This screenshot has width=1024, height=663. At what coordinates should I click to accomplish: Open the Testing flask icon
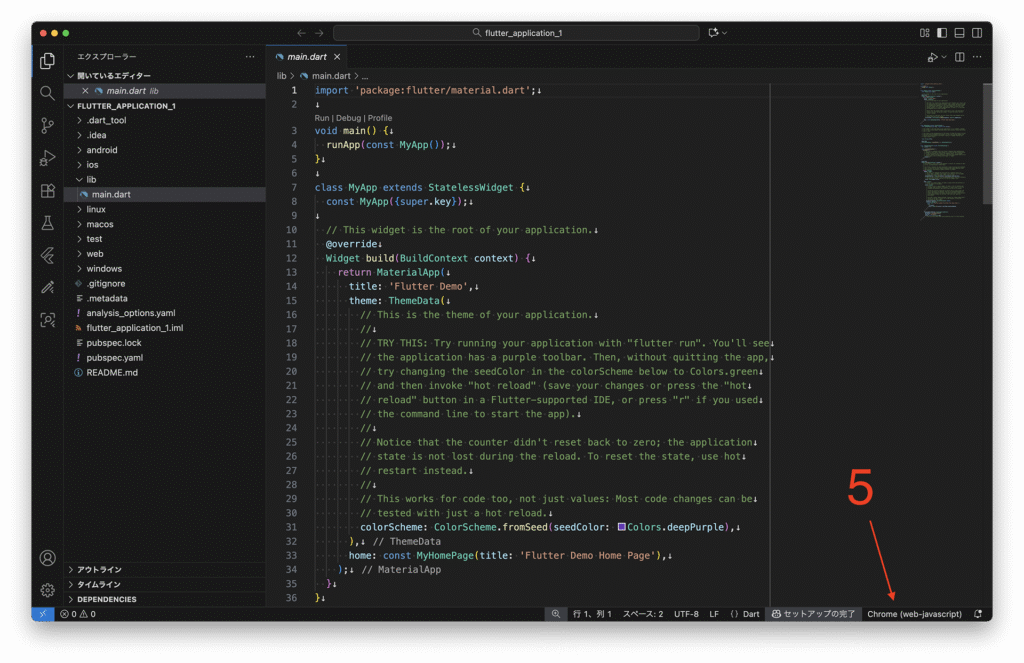(47, 223)
